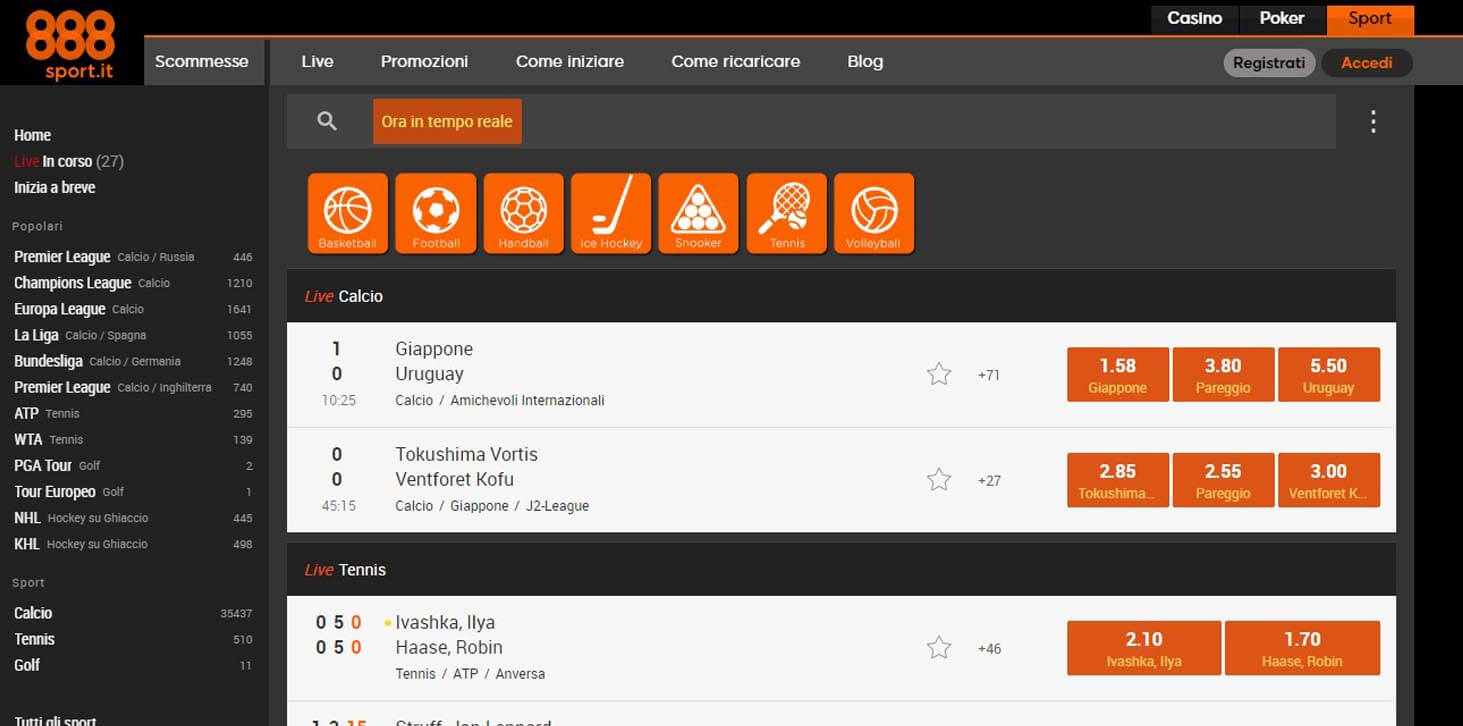1463x726 pixels.
Task: Open the Blog menu item
Action: click(865, 61)
